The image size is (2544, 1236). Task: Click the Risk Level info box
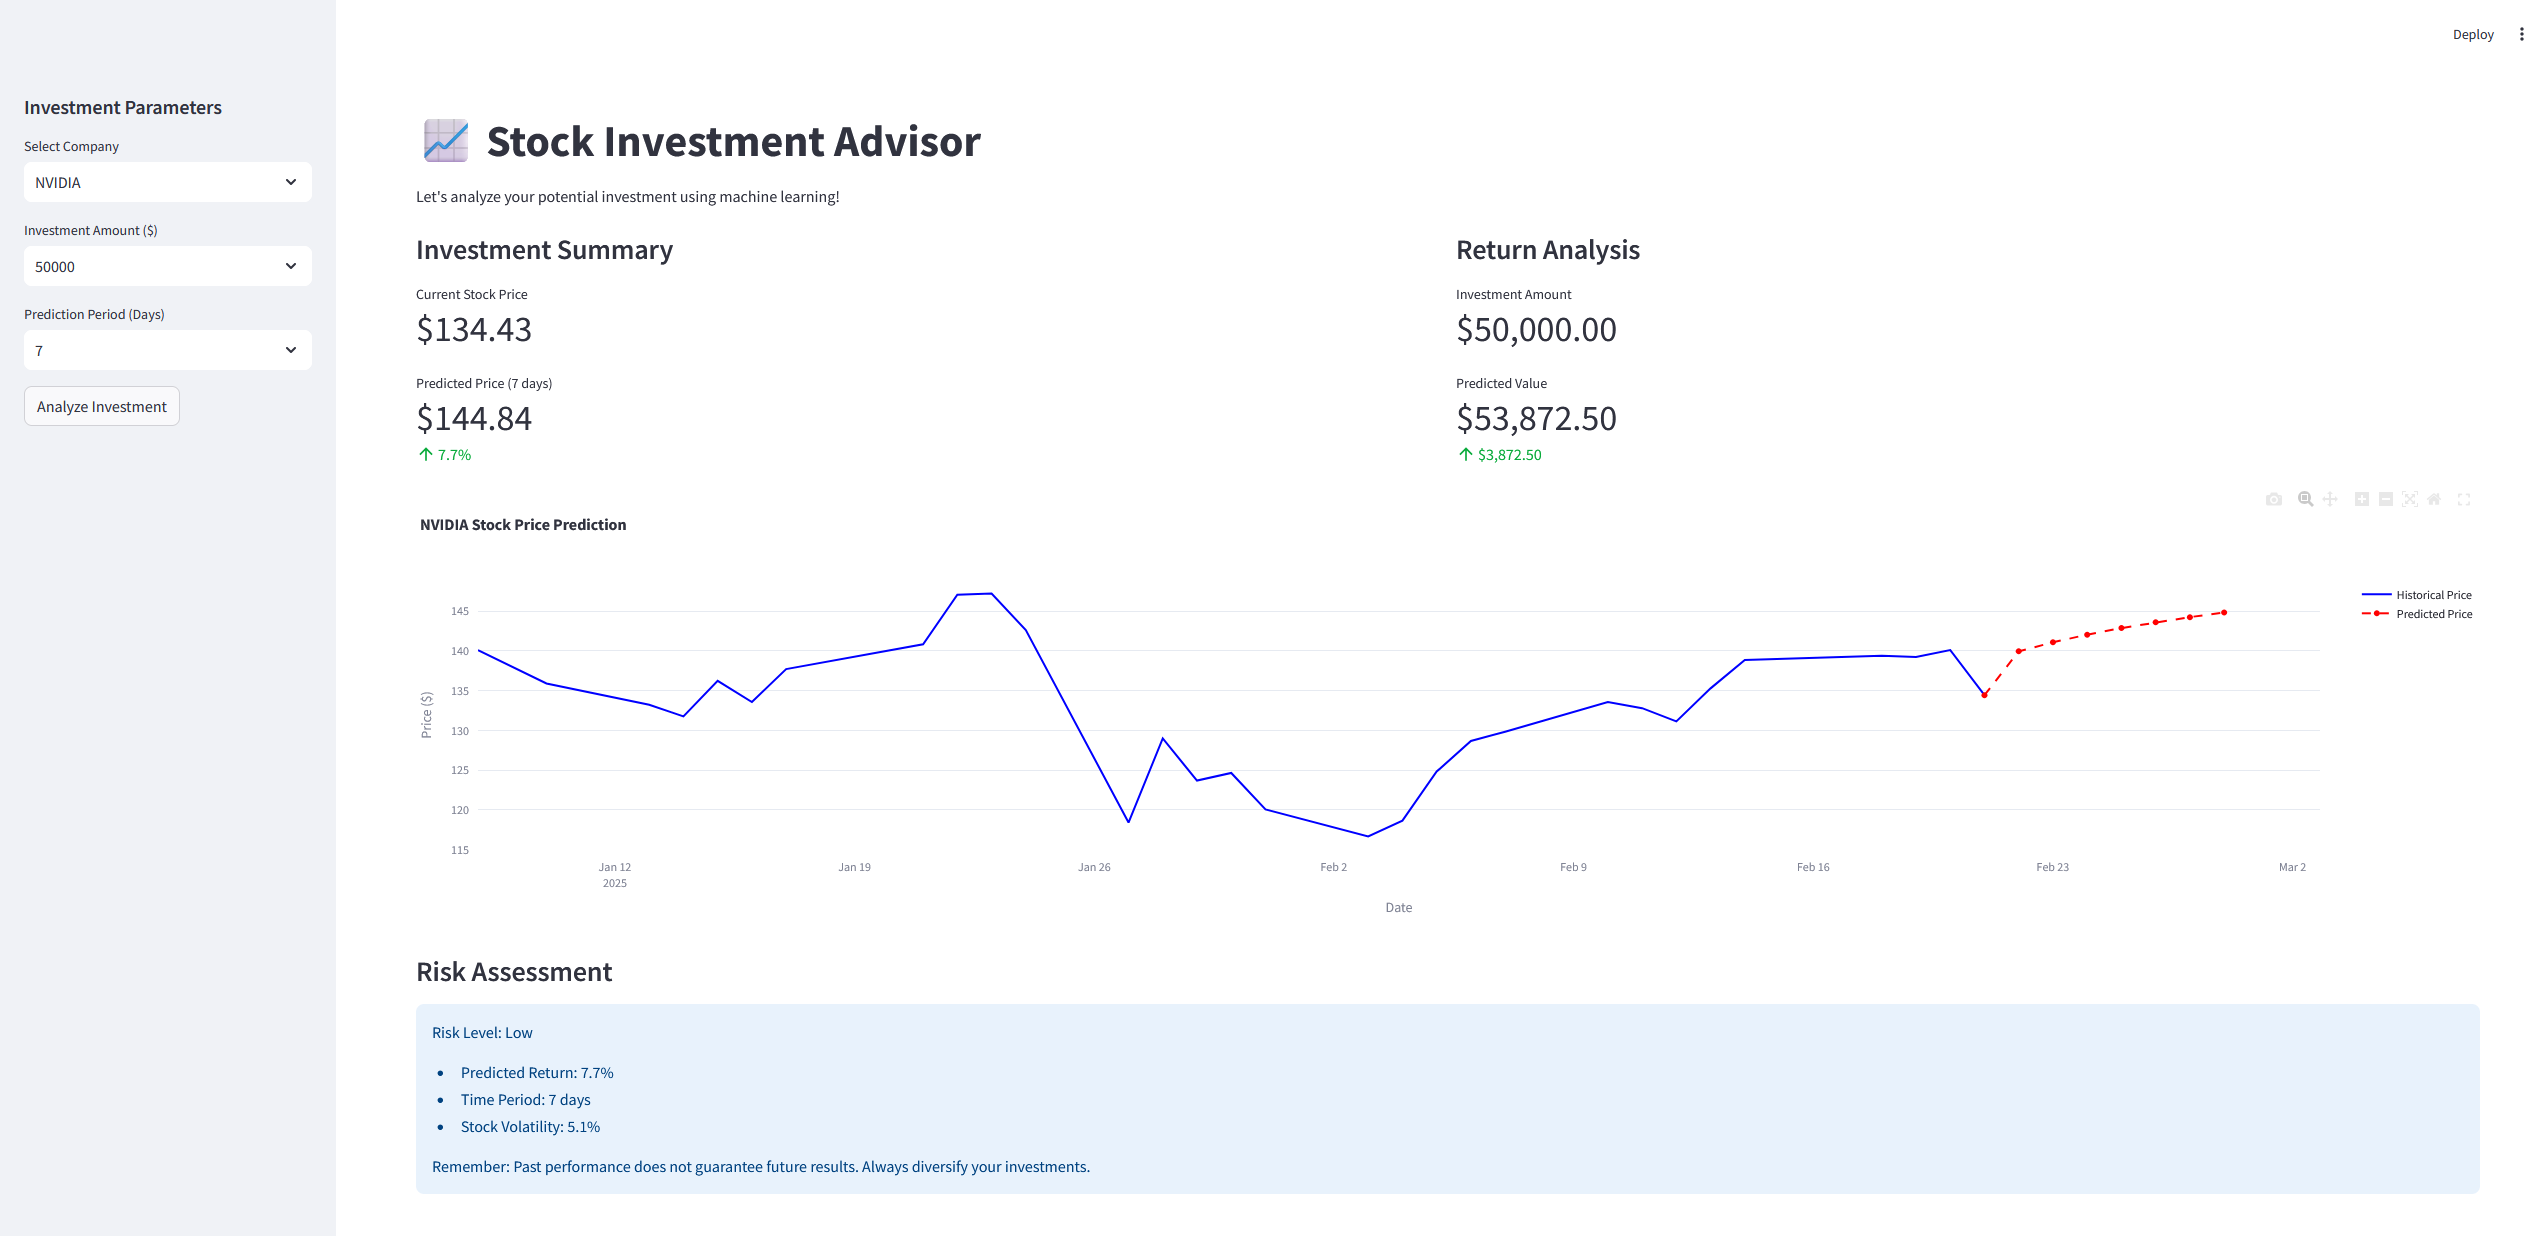tap(1447, 1098)
